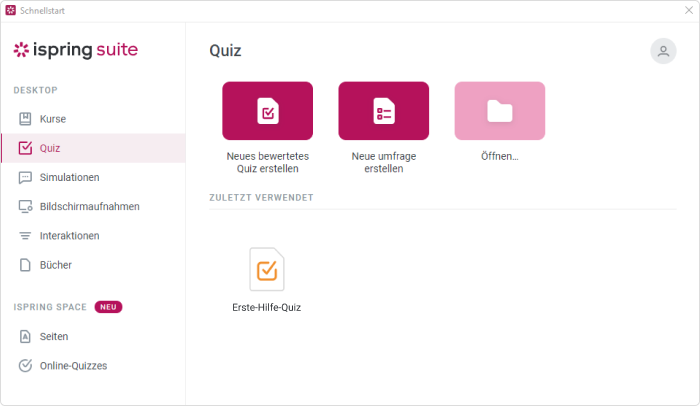
Task: Click the Kurse bookmark icon in sidebar
Action: tap(25, 119)
